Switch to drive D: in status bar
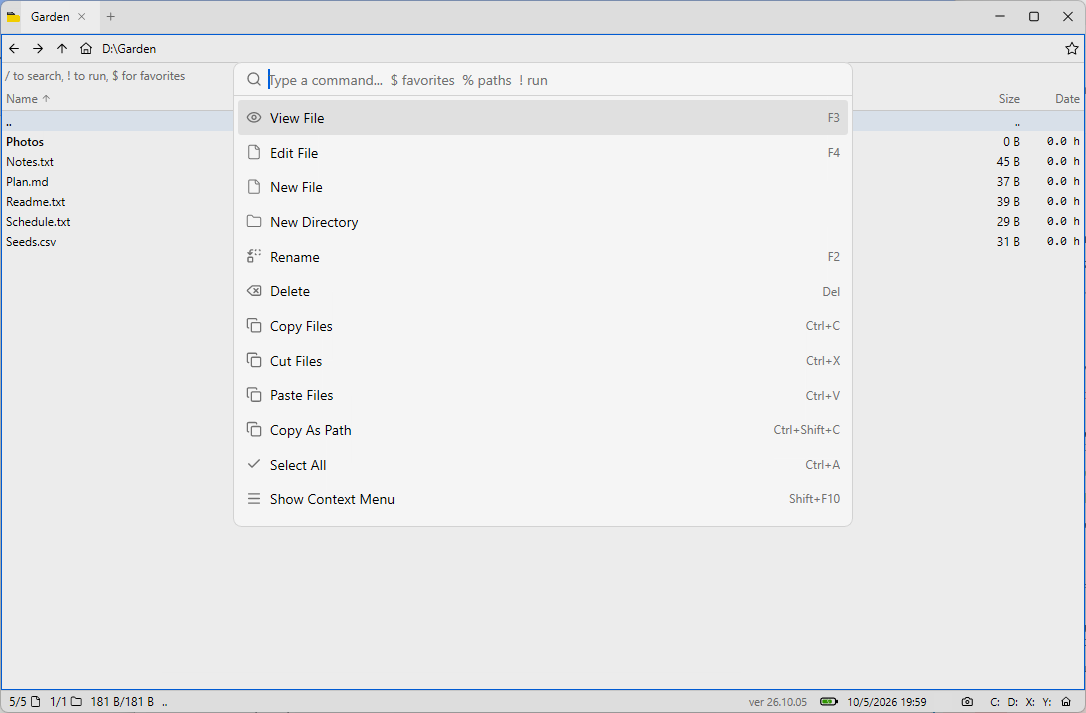Screen dimensions: 1086x713 tap(1013, 702)
